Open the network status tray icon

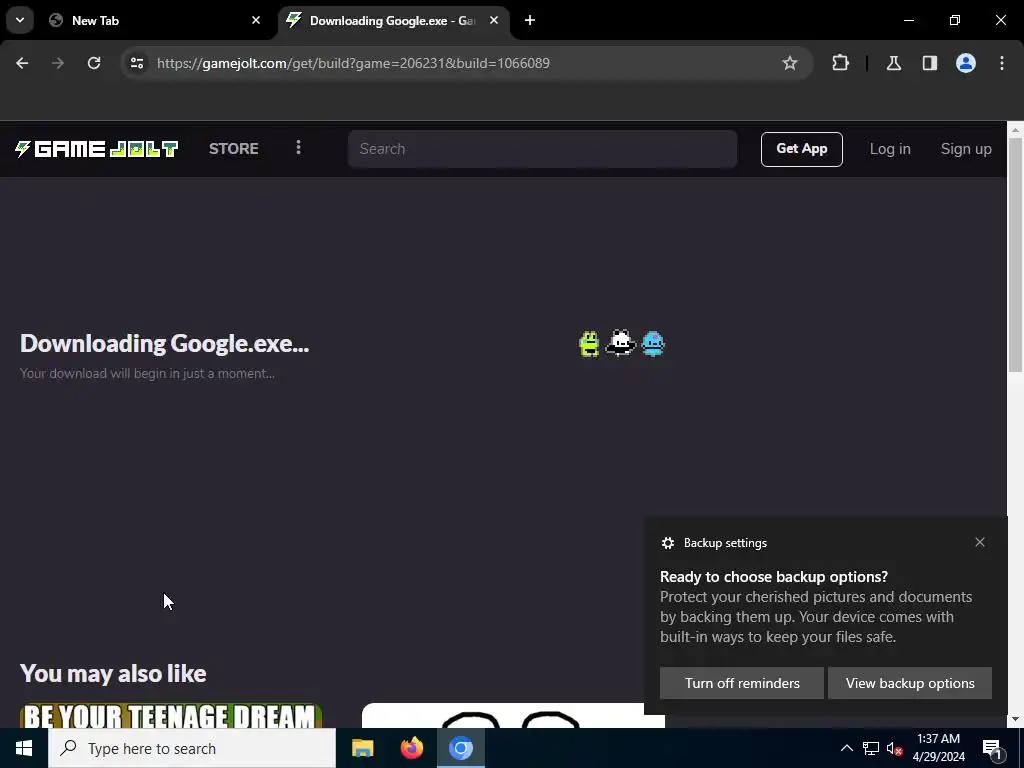click(871, 748)
